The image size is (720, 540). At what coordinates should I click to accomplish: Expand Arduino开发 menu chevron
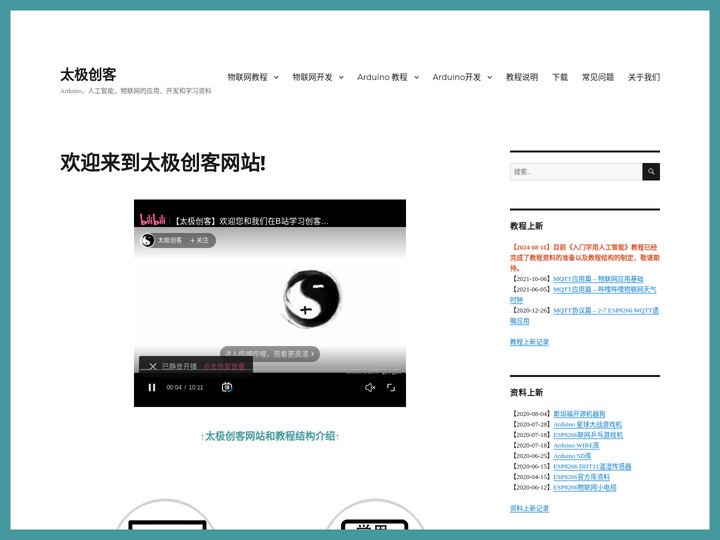[489, 77]
